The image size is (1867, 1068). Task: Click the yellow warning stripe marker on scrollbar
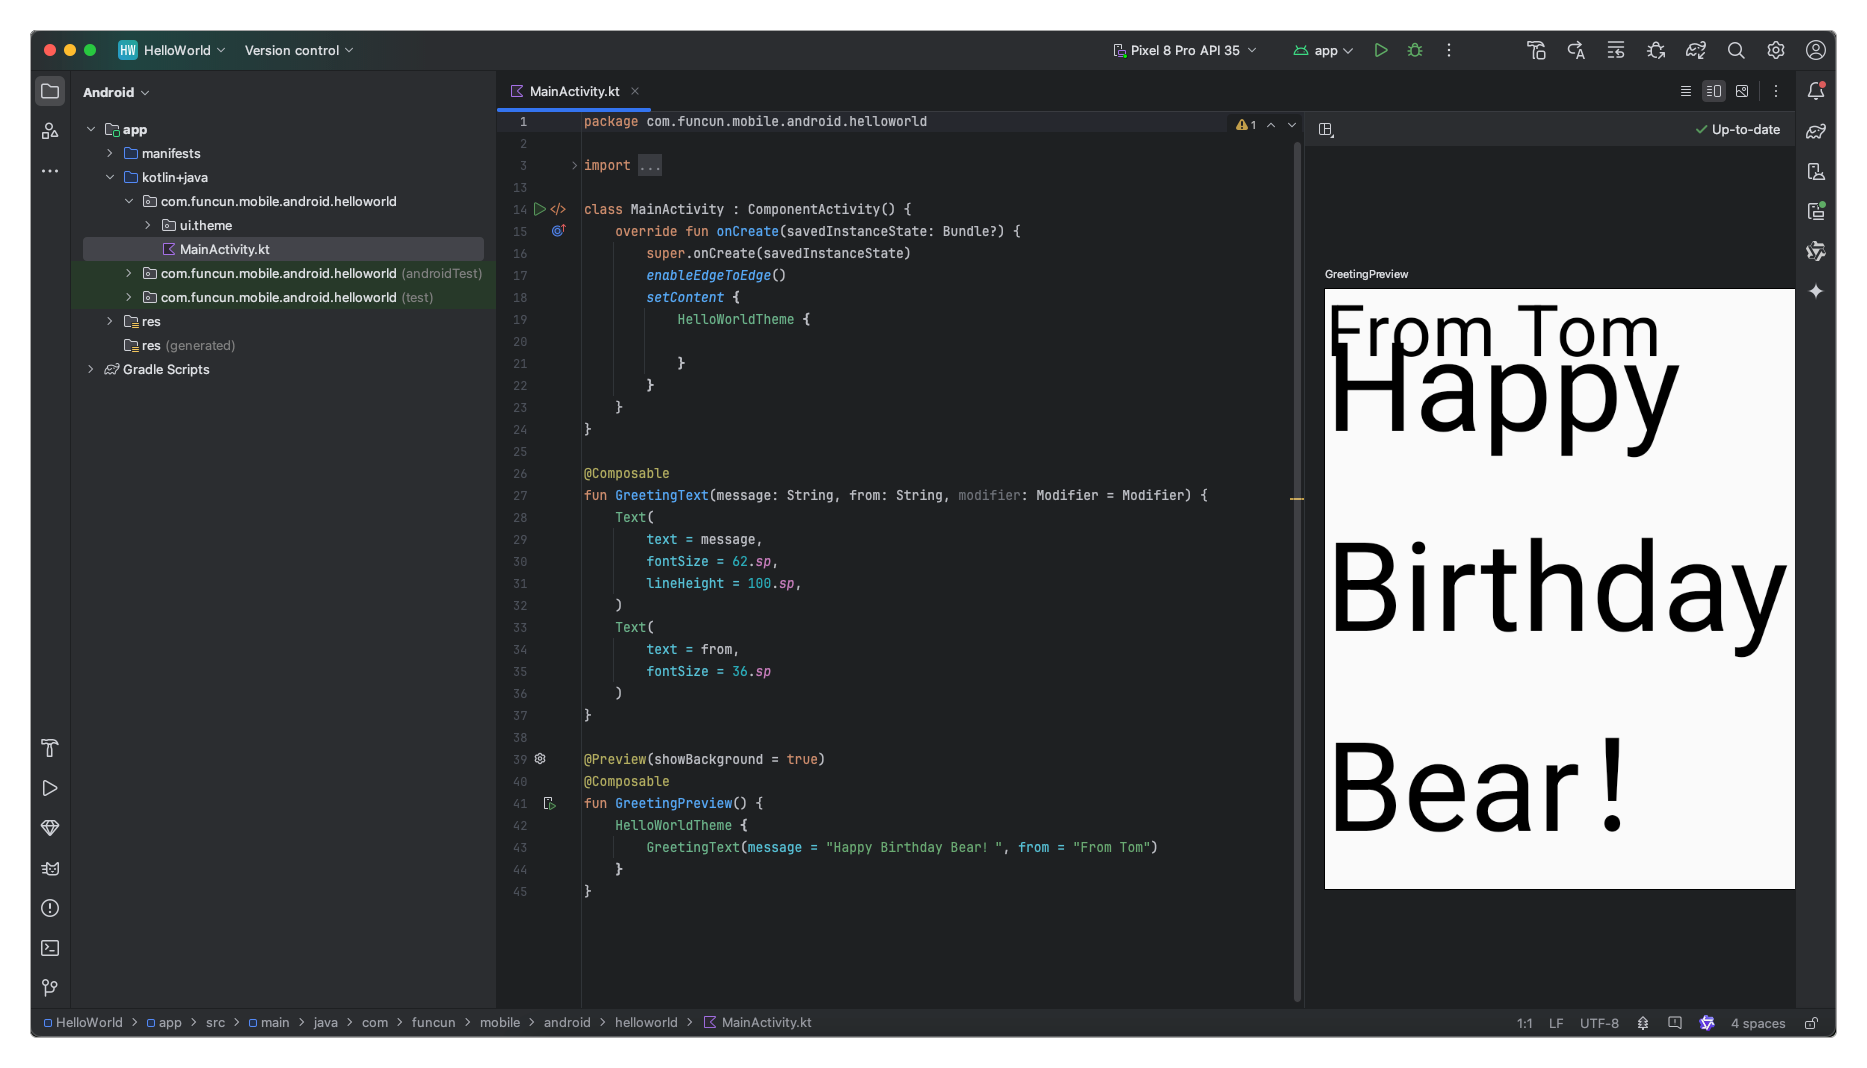(1297, 498)
